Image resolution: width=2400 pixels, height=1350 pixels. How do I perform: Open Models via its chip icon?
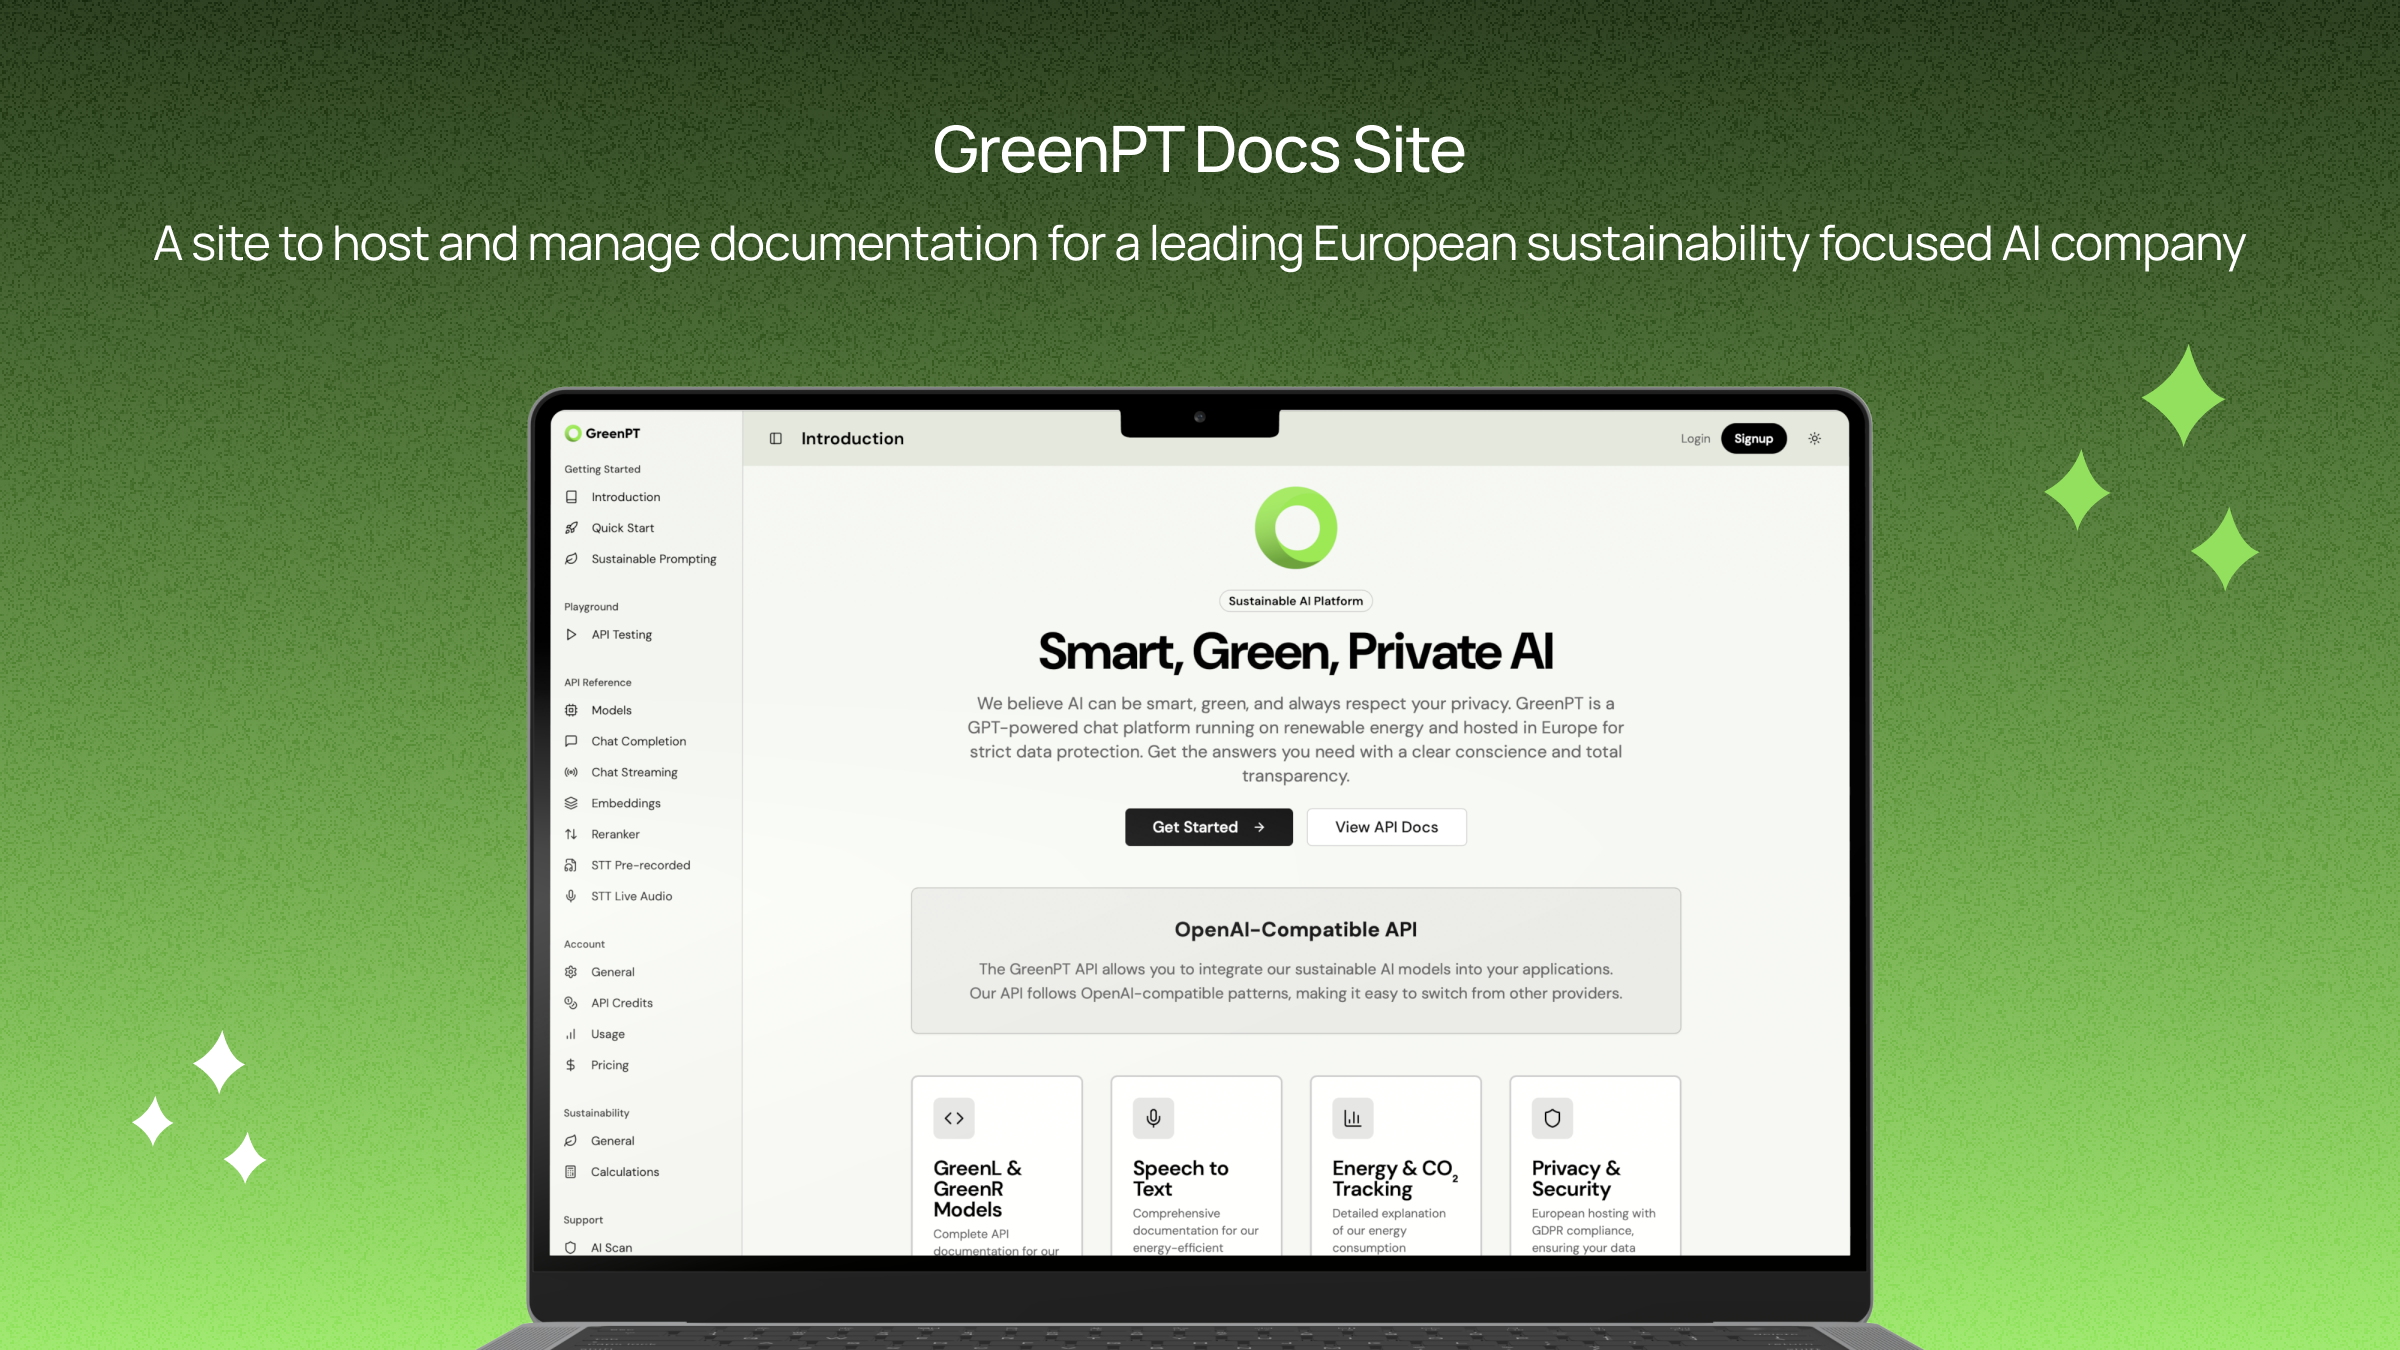(570, 710)
